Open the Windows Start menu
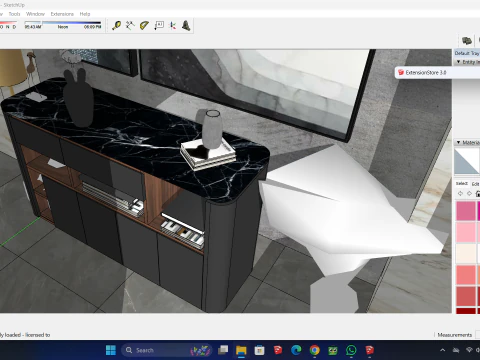 [x=111, y=350]
